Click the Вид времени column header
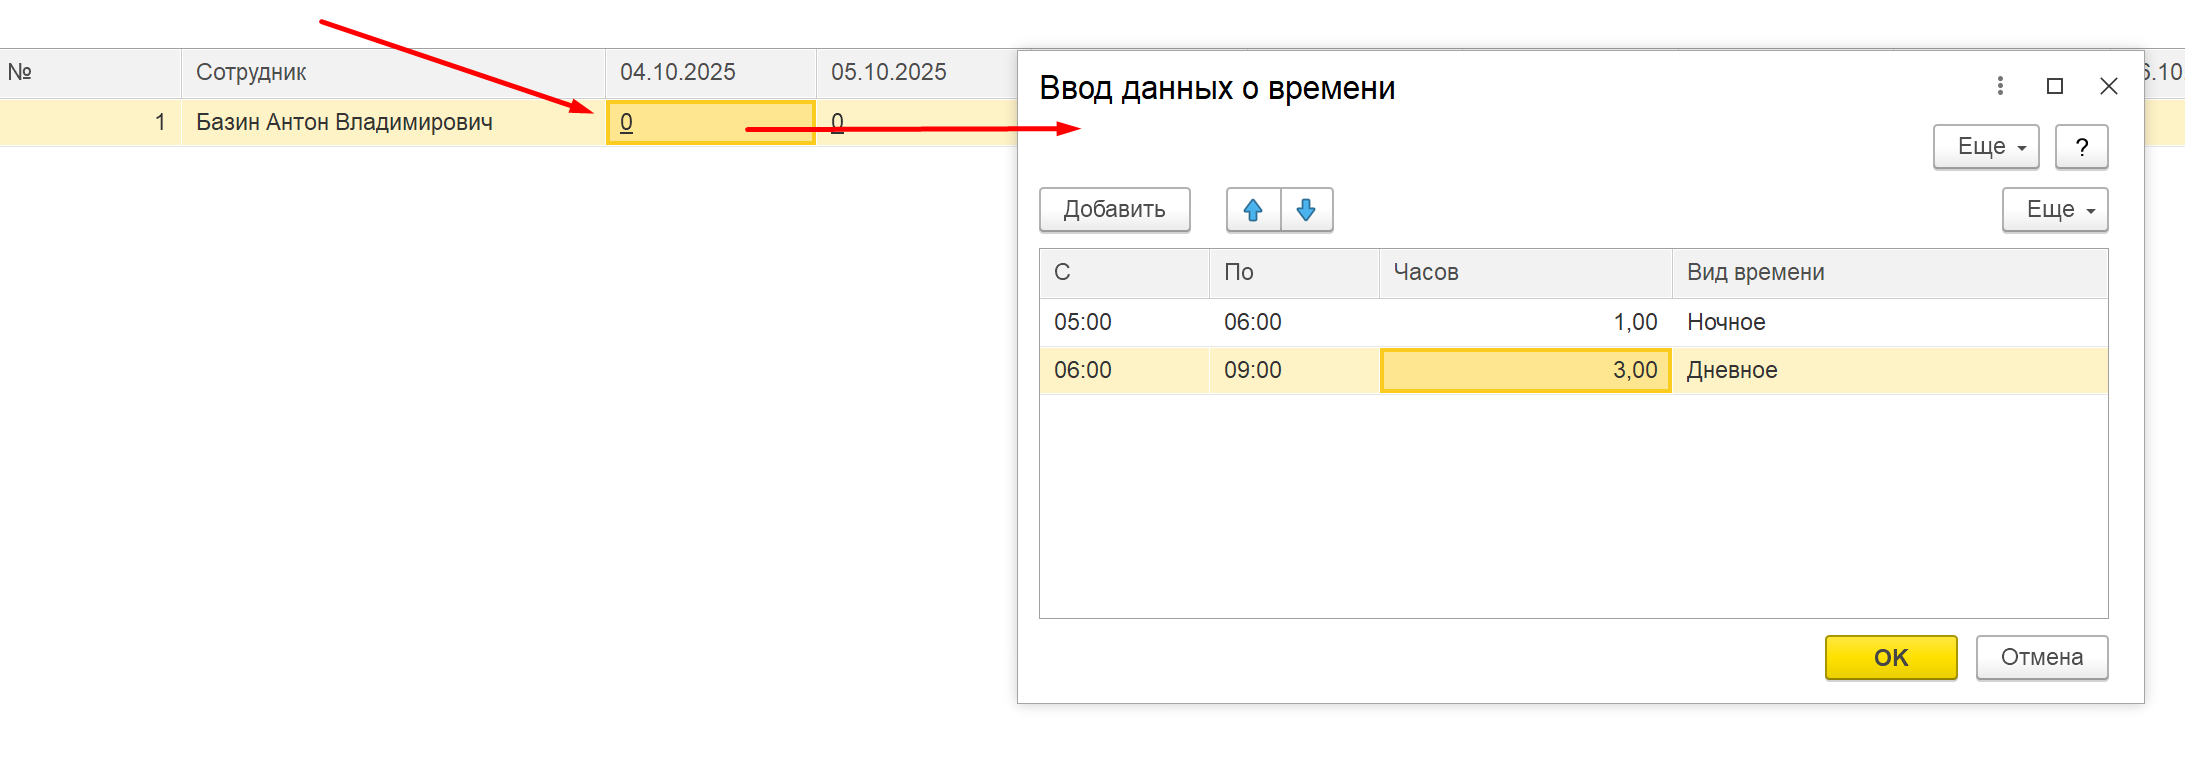 [x=1889, y=272]
